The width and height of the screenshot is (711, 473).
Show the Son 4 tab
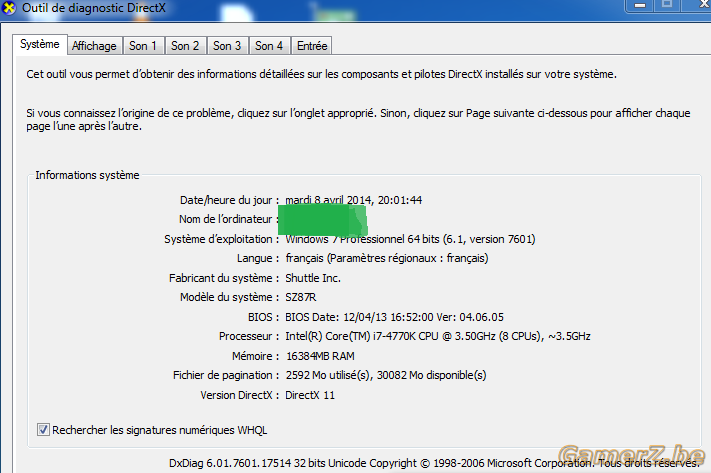coord(269,46)
